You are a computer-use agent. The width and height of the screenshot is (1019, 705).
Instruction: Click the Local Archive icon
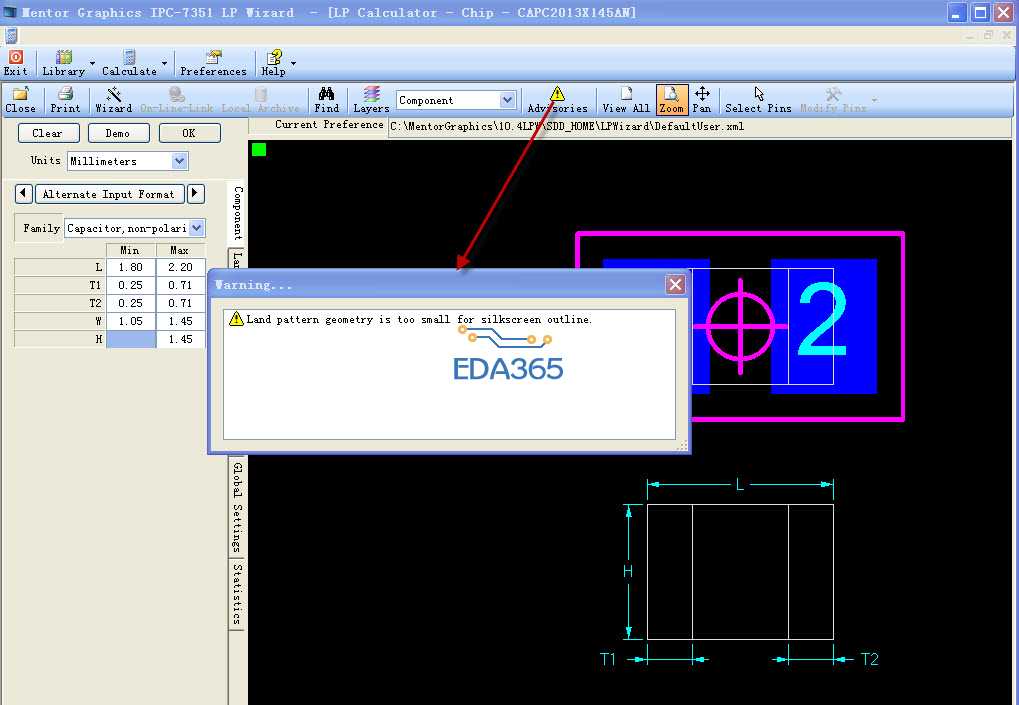261,100
